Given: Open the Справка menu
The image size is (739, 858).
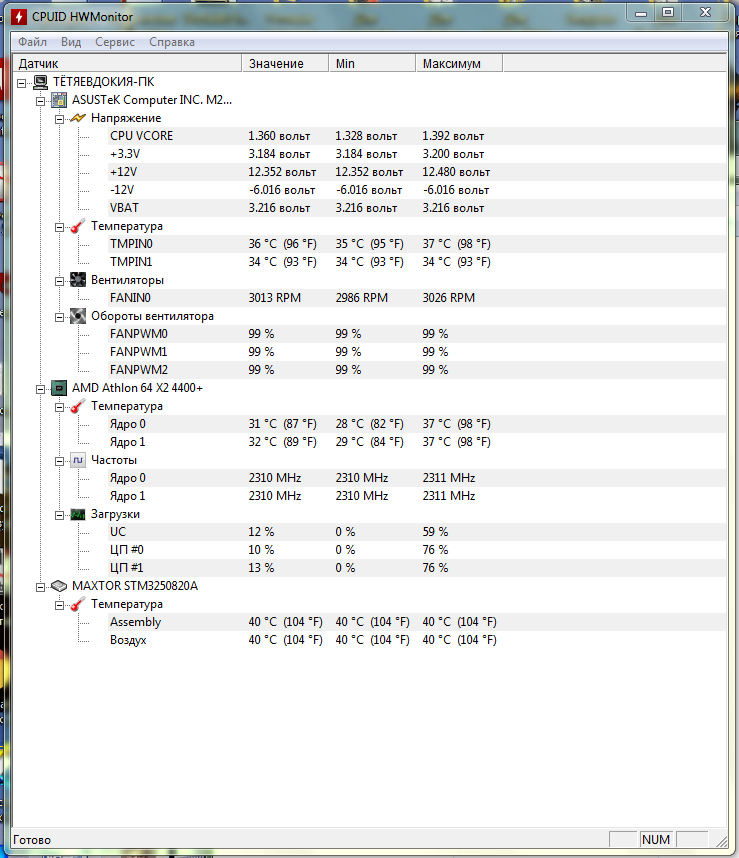Looking at the screenshot, I should point(172,42).
